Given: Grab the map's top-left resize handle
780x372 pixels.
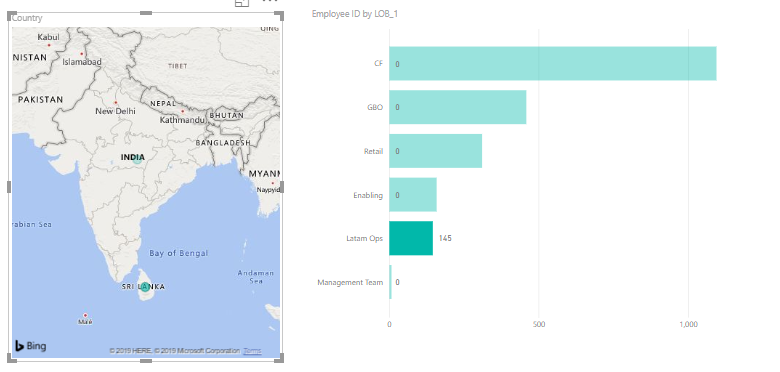Looking at the screenshot, I should click(x=11, y=16).
